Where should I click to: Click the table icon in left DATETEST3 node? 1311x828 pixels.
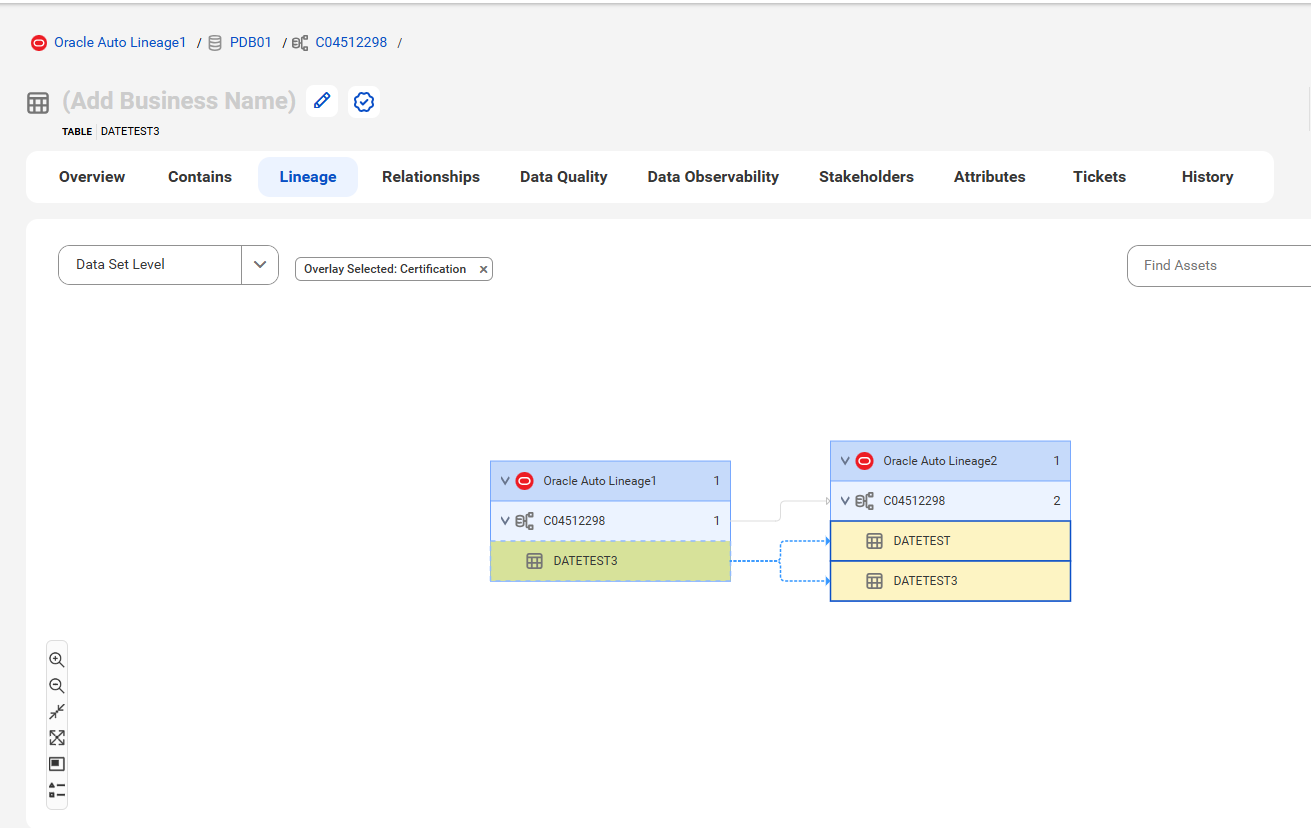click(x=534, y=561)
